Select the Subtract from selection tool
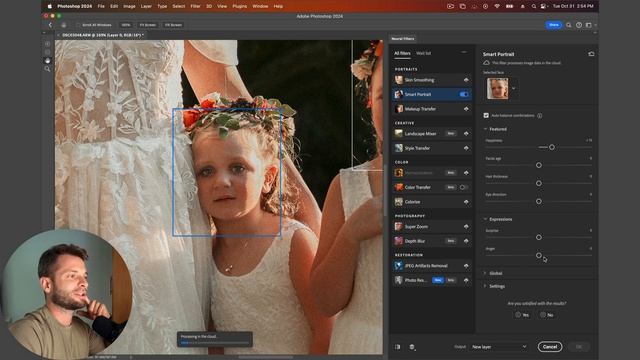This screenshot has width=640, height=360. [48, 52]
